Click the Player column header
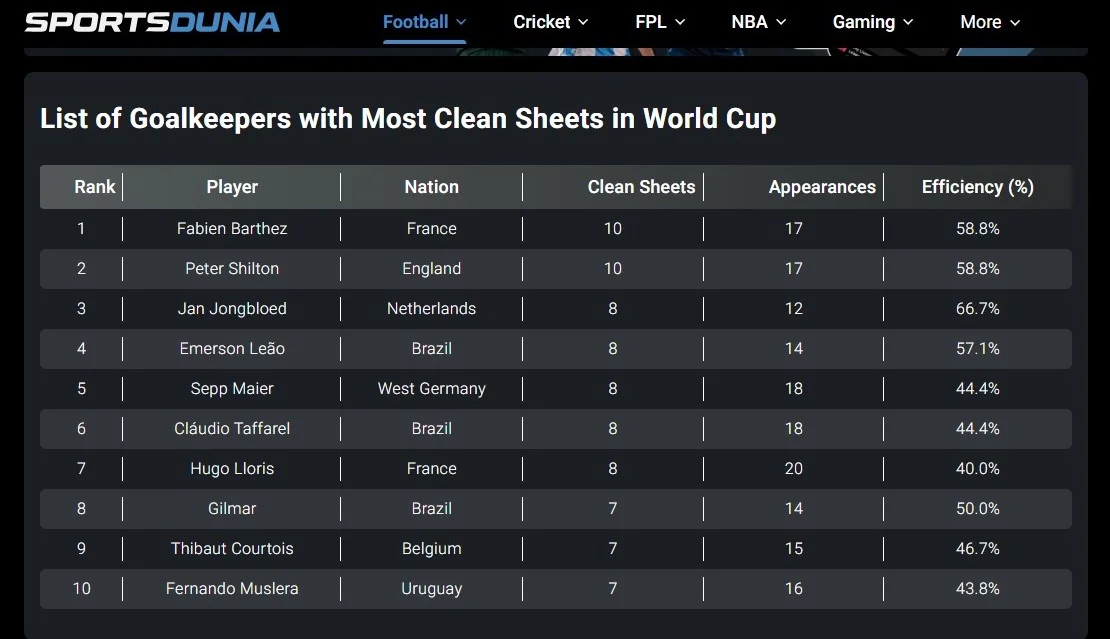Screen dimensions: 1110x639 click(x=232, y=187)
